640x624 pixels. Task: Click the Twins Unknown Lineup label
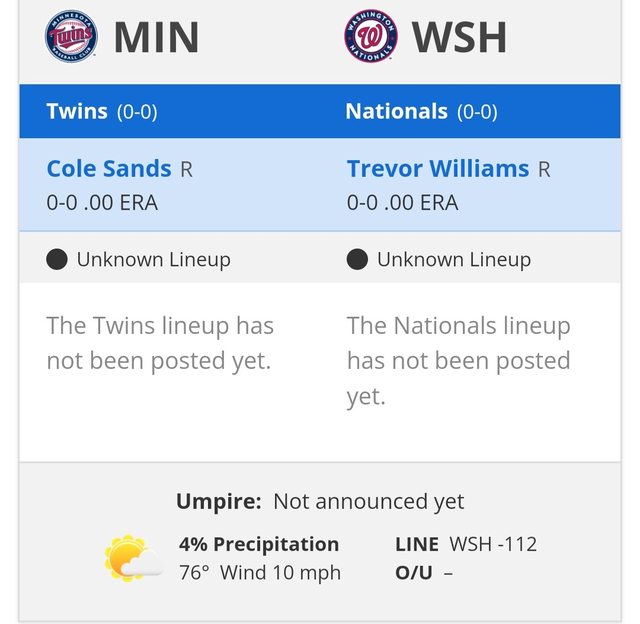[x=153, y=260]
